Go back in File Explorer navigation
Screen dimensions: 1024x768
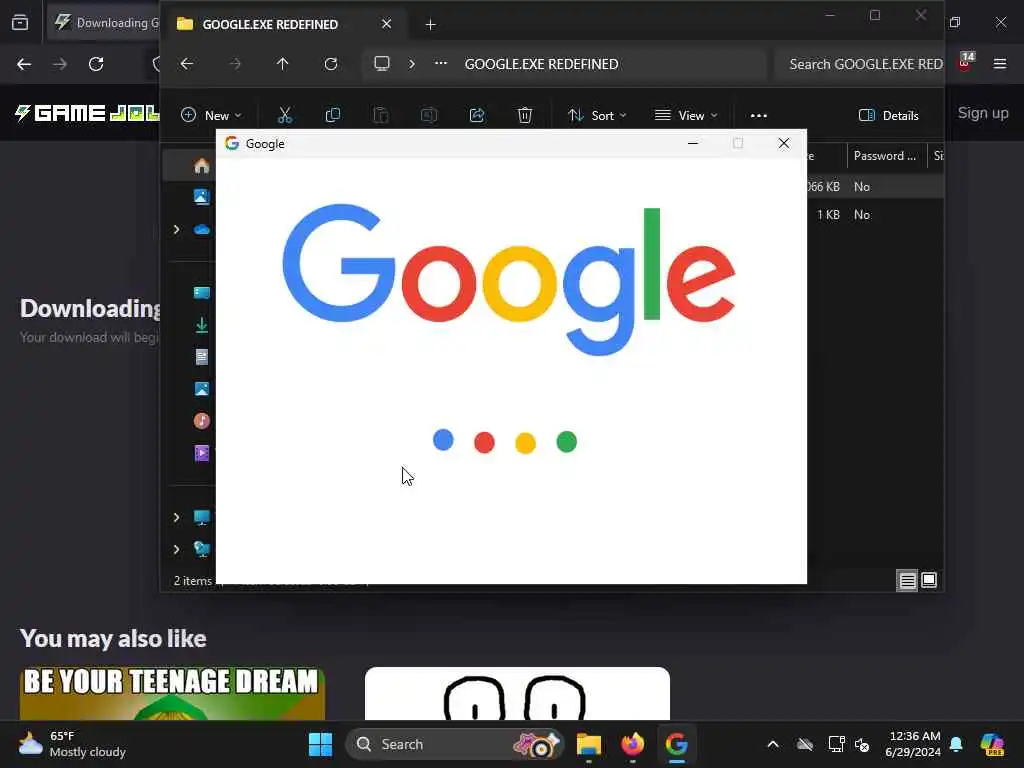click(x=187, y=64)
